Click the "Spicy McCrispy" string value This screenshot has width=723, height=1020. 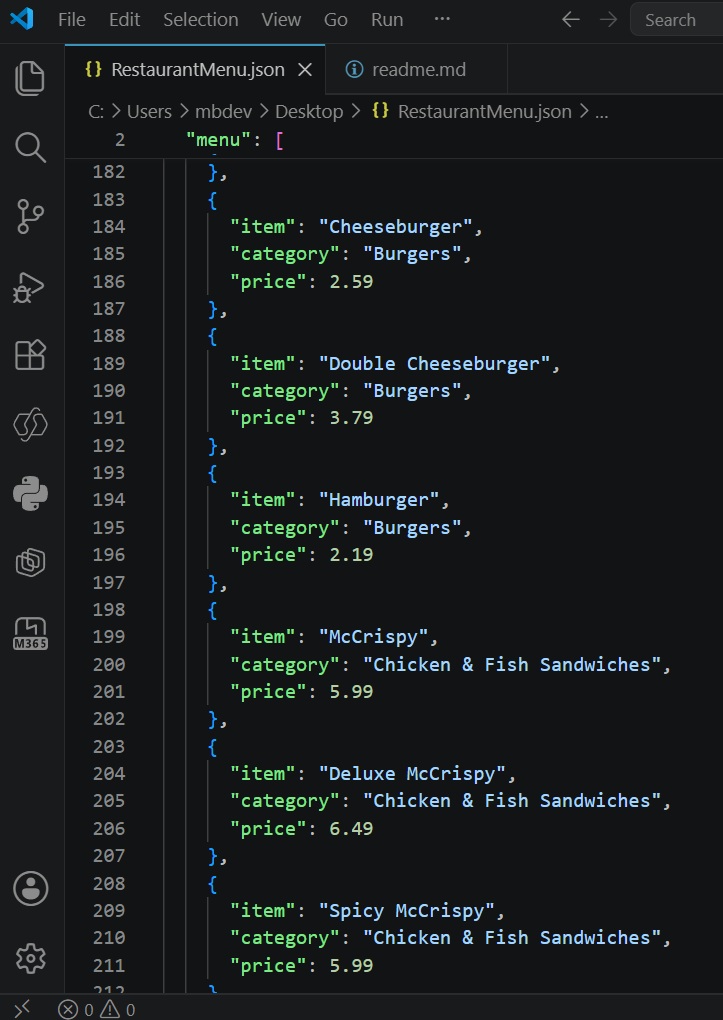pos(406,911)
